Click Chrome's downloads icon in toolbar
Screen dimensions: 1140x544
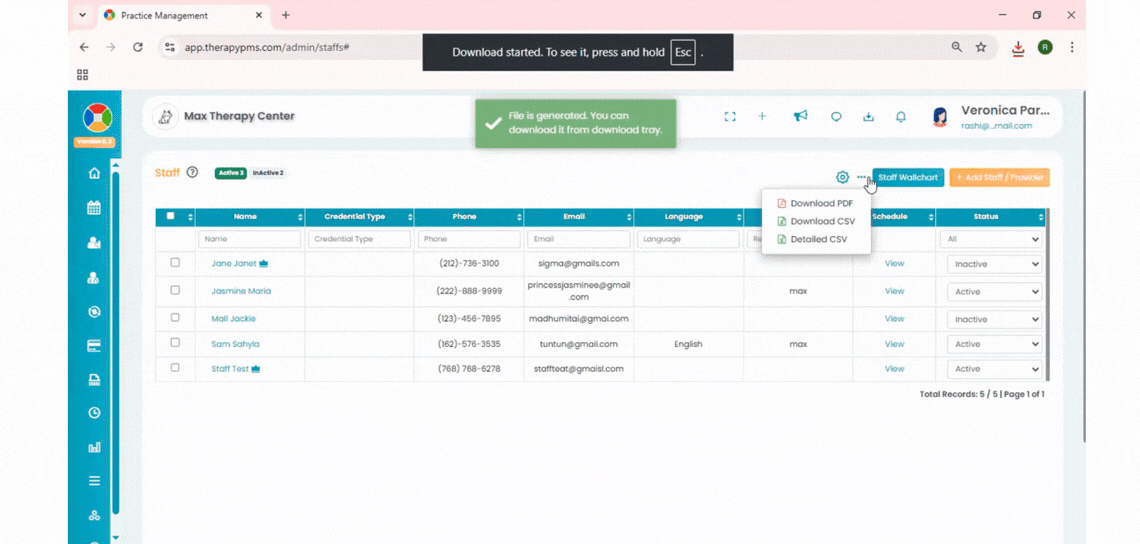coord(1019,47)
